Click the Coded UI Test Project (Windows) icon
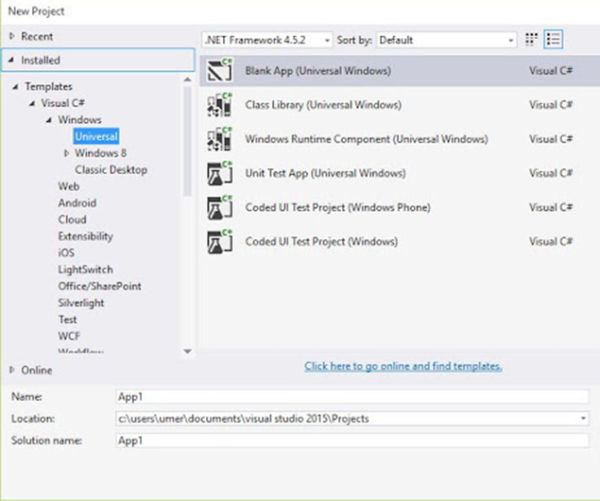This screenshot has height=501, width=600. (220, 242)
